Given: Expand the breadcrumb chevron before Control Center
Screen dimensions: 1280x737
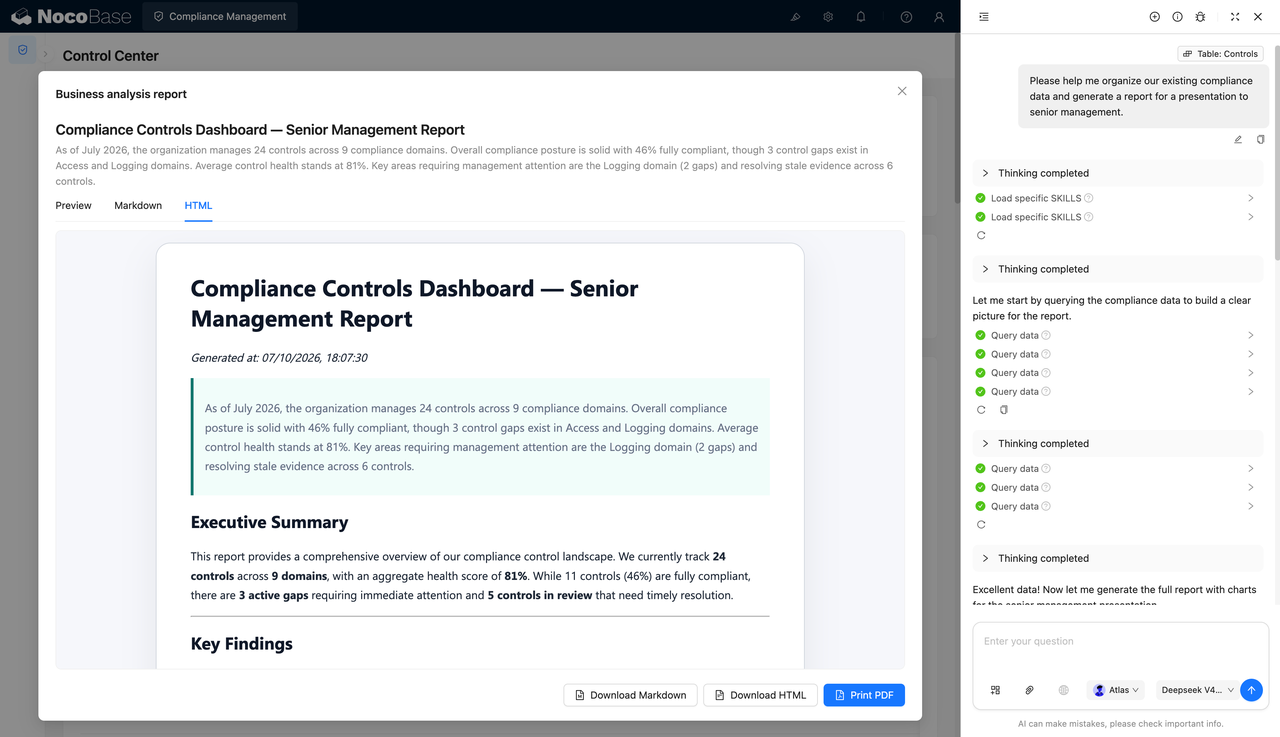Looking at the screenshot, I should click(45, 54).
